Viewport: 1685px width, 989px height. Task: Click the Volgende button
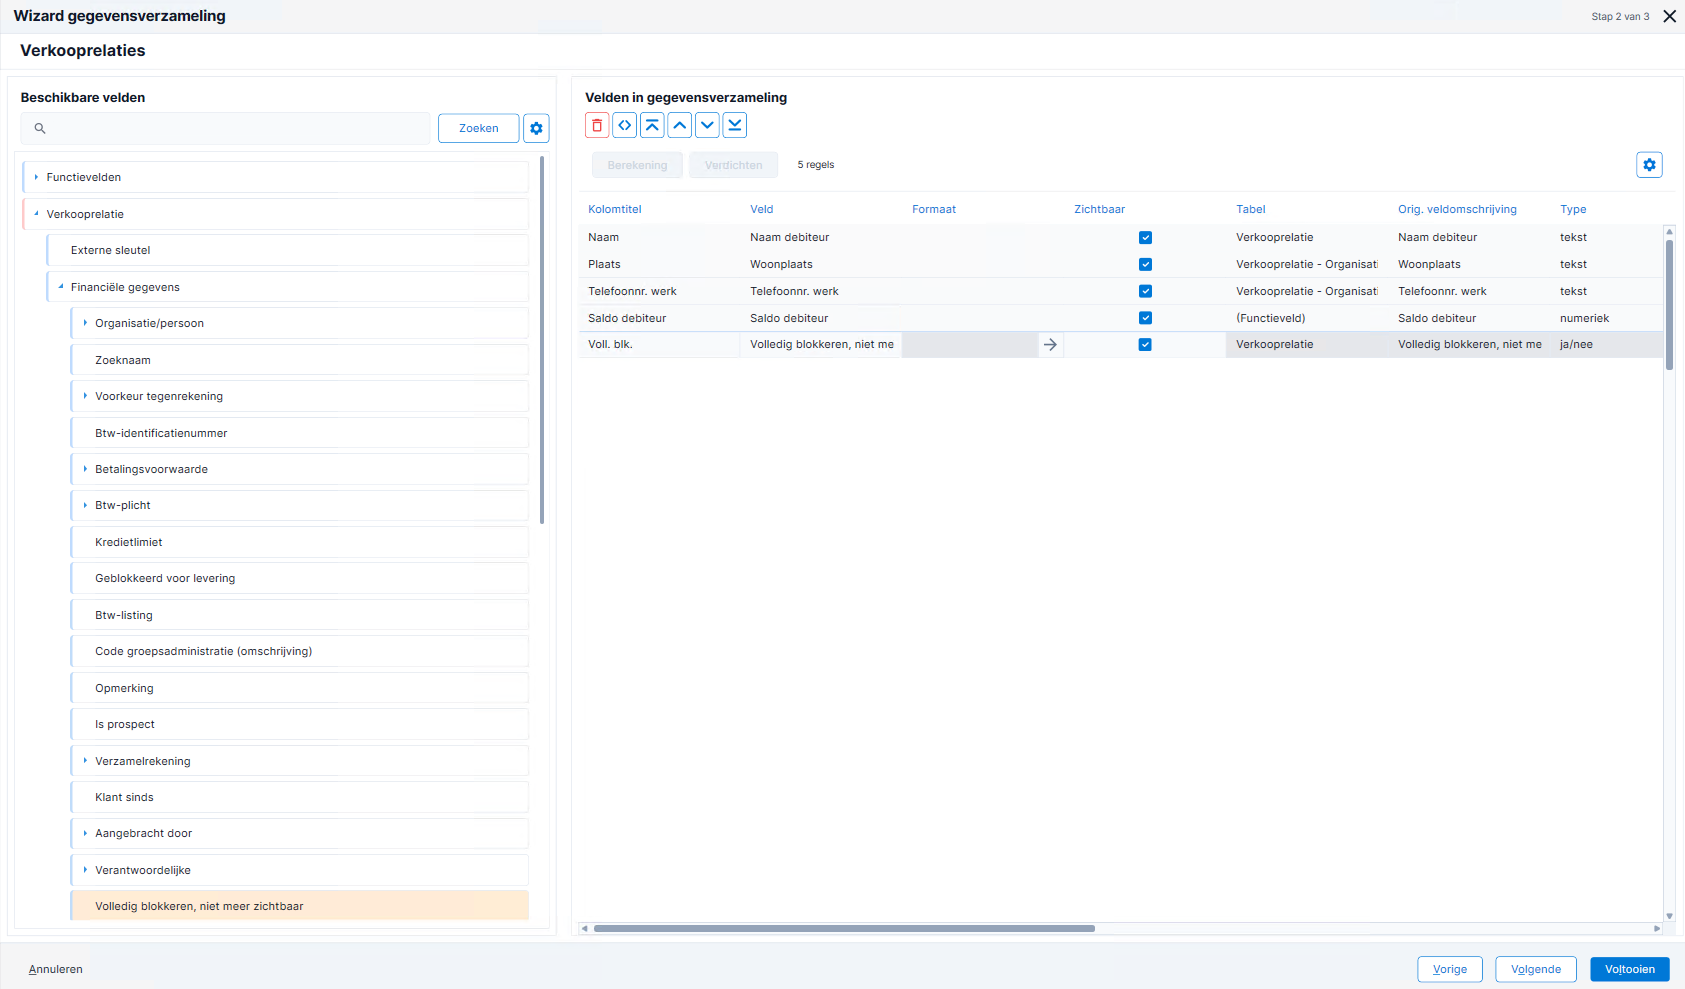1536,969
